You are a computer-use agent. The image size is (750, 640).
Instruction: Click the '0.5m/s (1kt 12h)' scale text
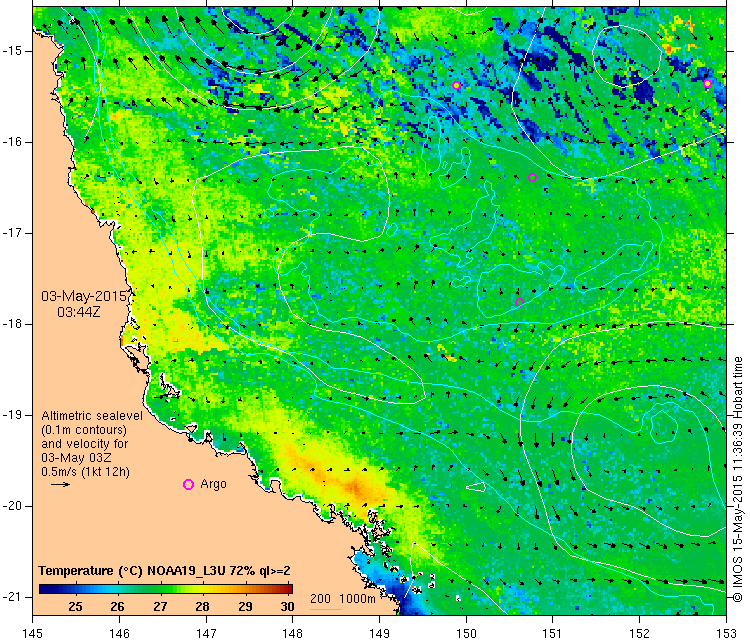85,472
